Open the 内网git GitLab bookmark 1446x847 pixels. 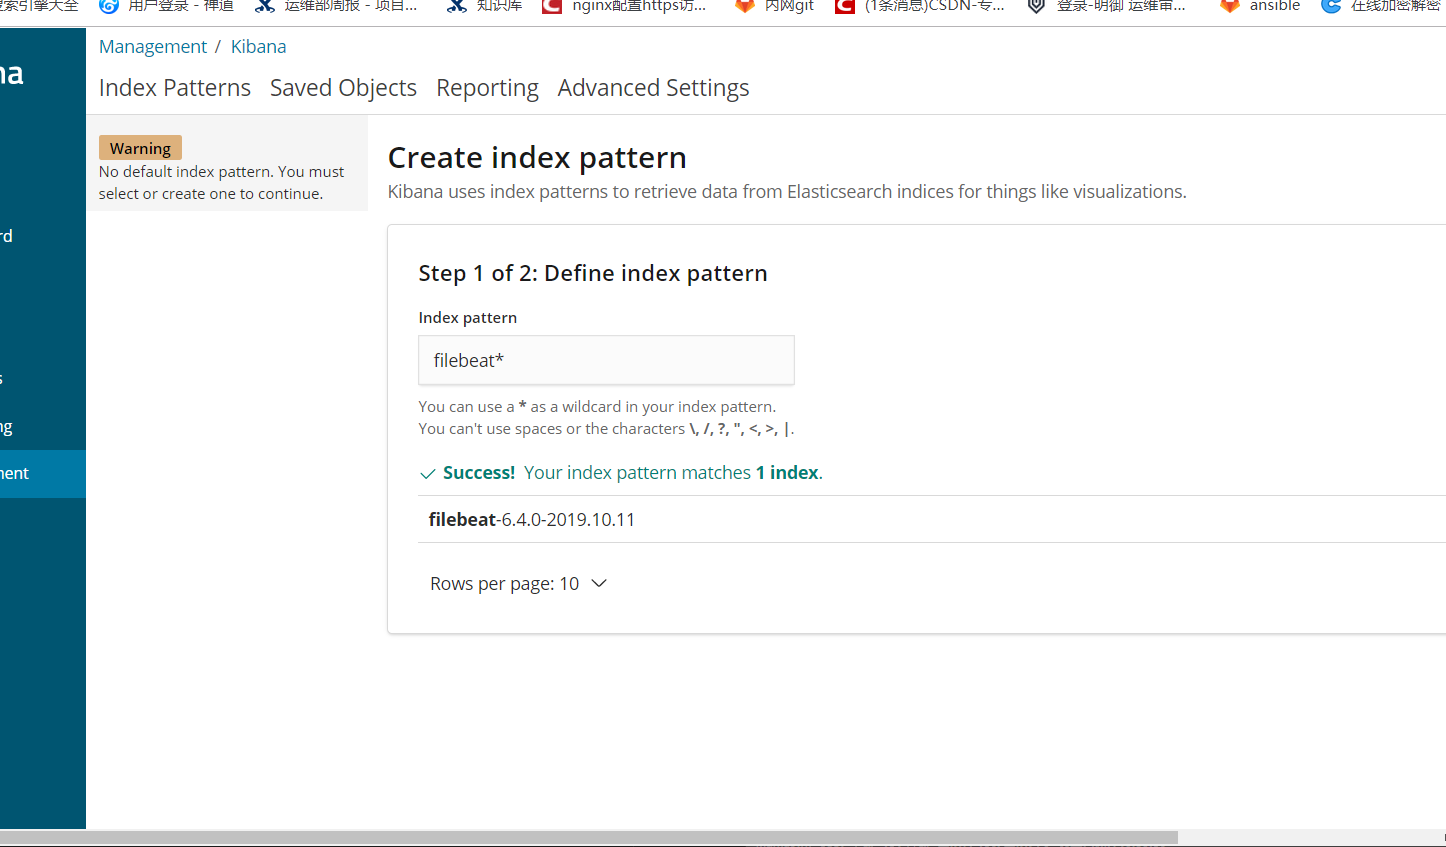(774, 6)
